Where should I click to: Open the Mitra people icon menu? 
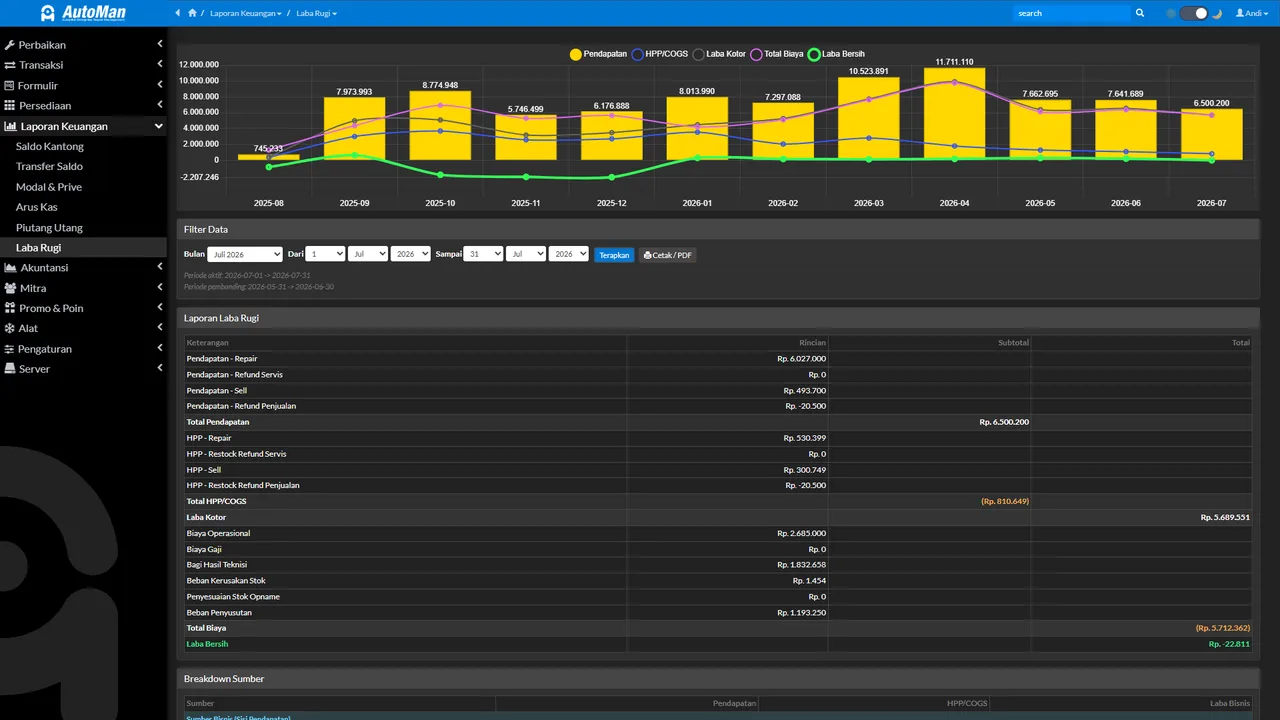(83, 288)
